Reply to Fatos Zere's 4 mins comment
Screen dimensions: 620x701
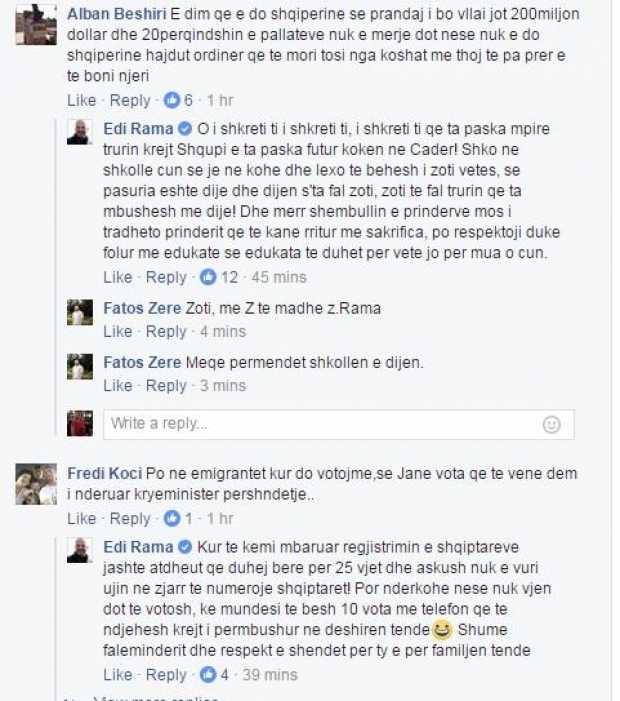(x=166, y=332)
